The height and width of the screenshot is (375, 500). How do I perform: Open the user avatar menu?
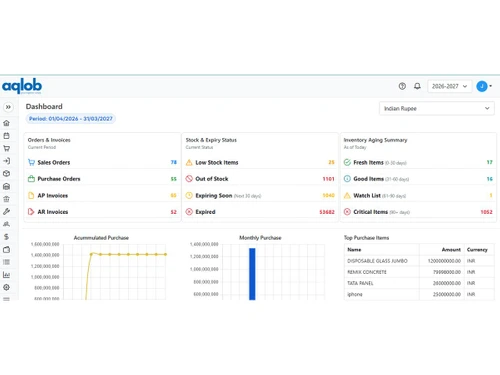[x=484, y=86]
